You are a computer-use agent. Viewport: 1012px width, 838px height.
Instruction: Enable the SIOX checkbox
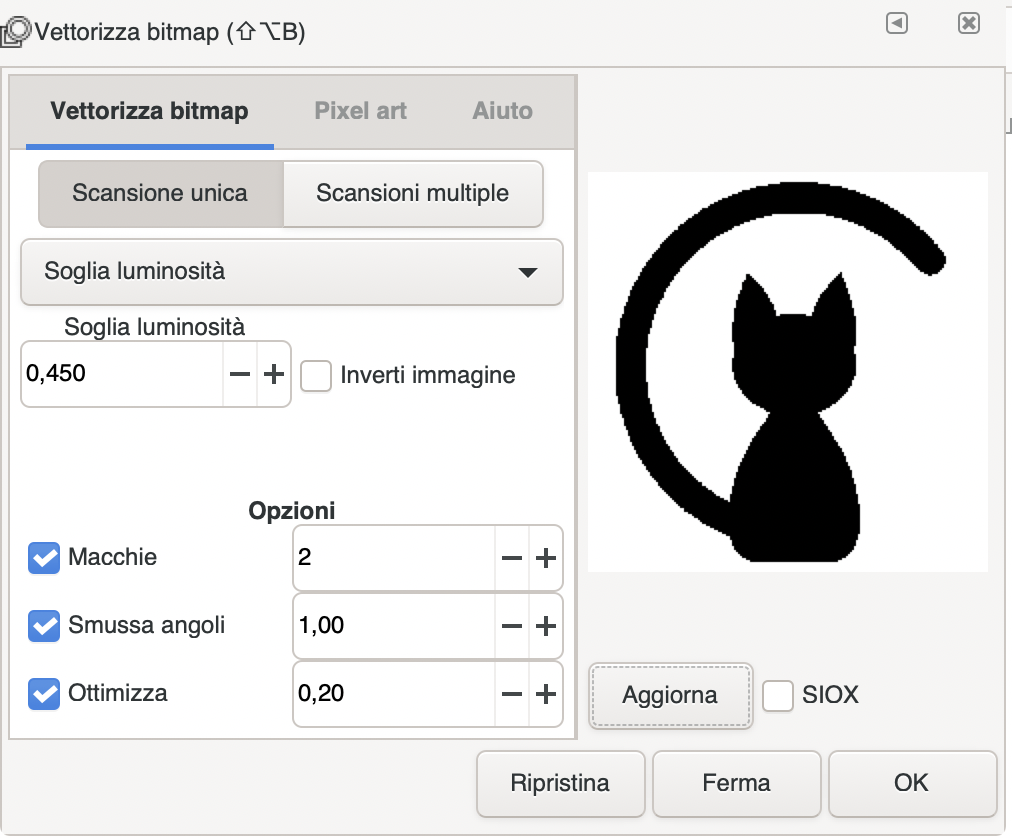coord(778,695)
